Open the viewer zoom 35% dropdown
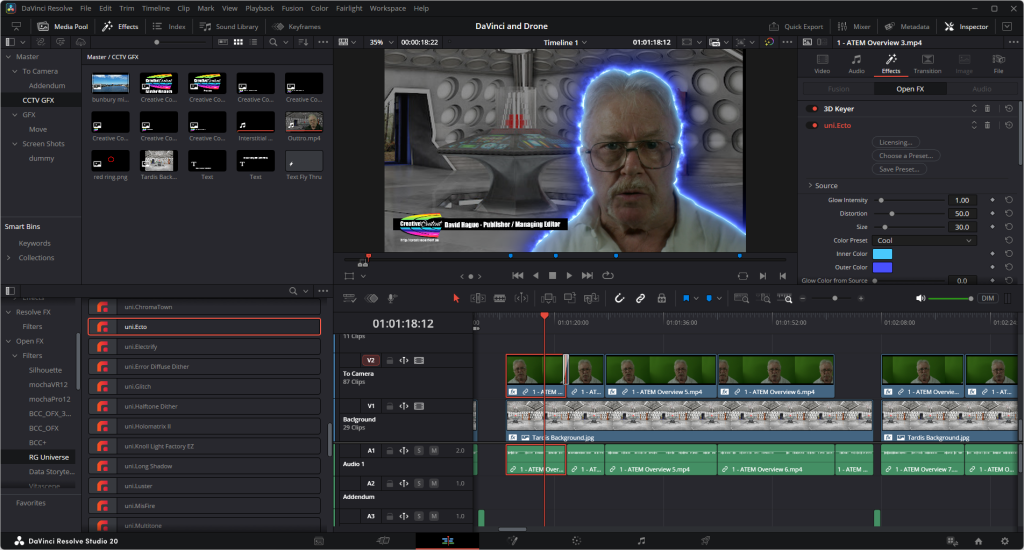Viewport: 1024px width, 550px height. click(382, 42)
